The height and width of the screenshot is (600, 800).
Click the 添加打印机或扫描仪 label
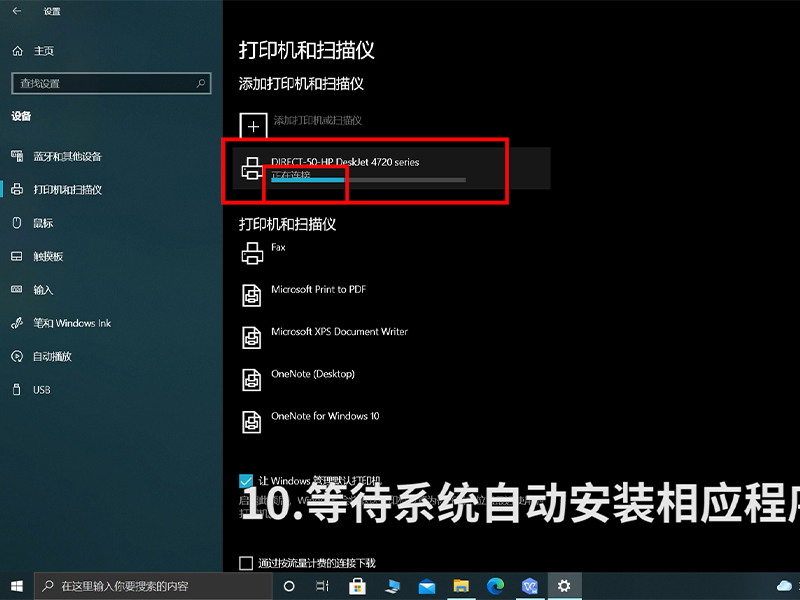[317, 120]
